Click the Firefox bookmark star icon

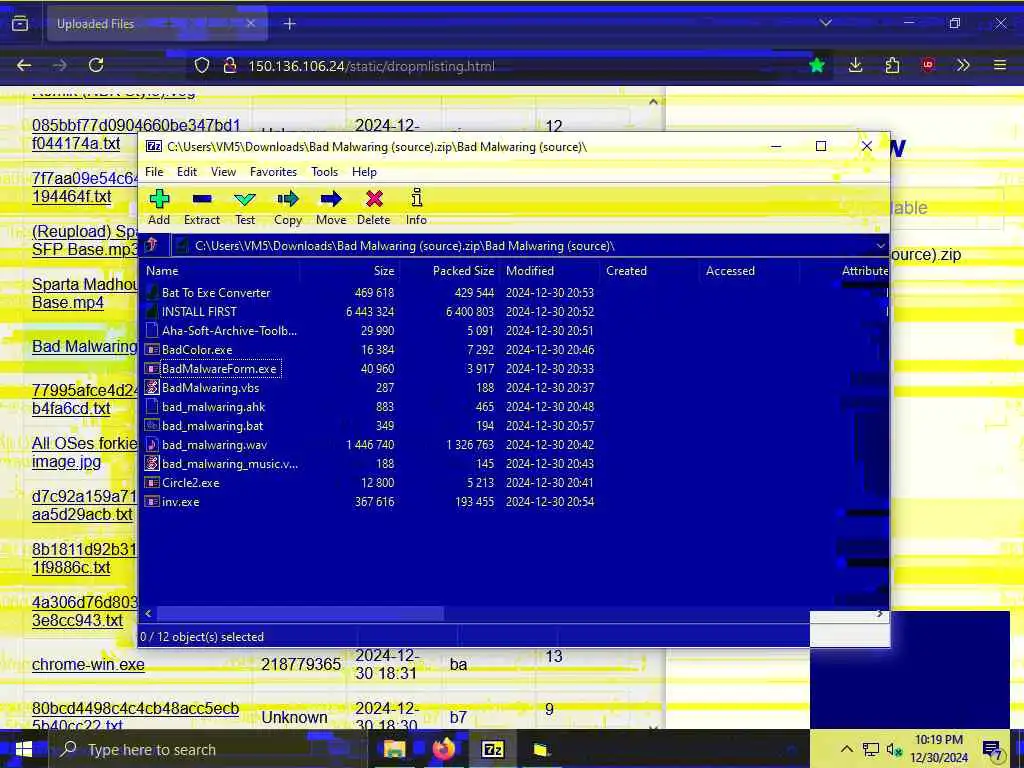(x=816, y=65)
